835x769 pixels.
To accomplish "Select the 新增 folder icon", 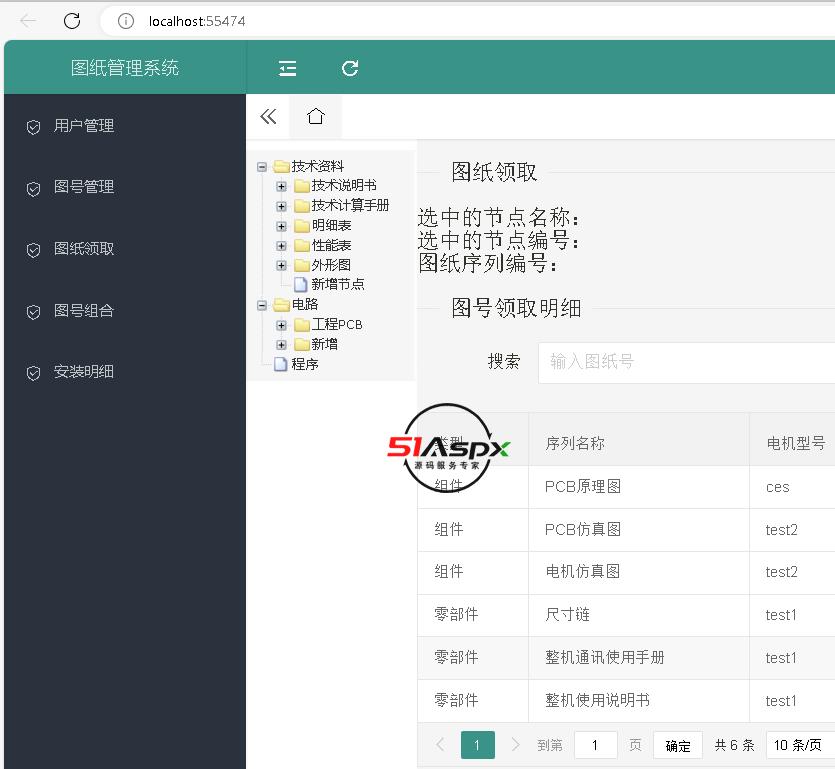I will tap(301, 344).
